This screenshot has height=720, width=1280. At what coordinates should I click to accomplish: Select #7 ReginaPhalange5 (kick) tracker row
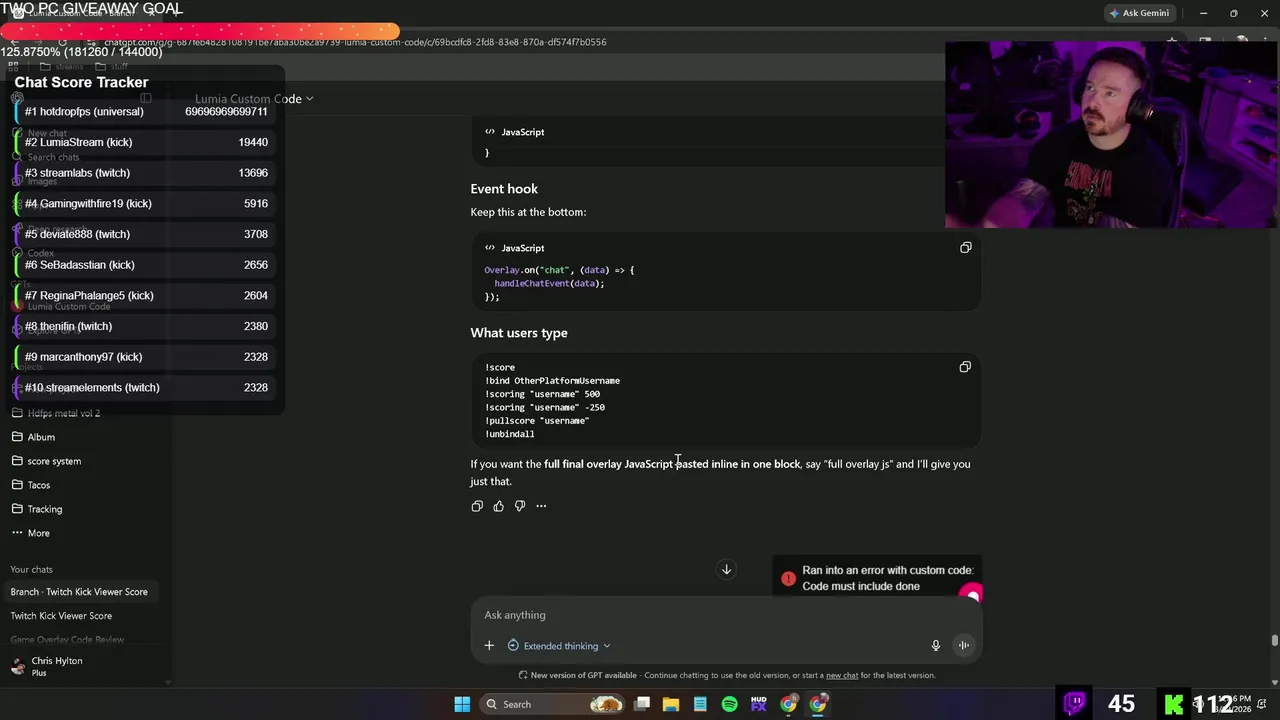pyautogui.click(x=146, y=295)
